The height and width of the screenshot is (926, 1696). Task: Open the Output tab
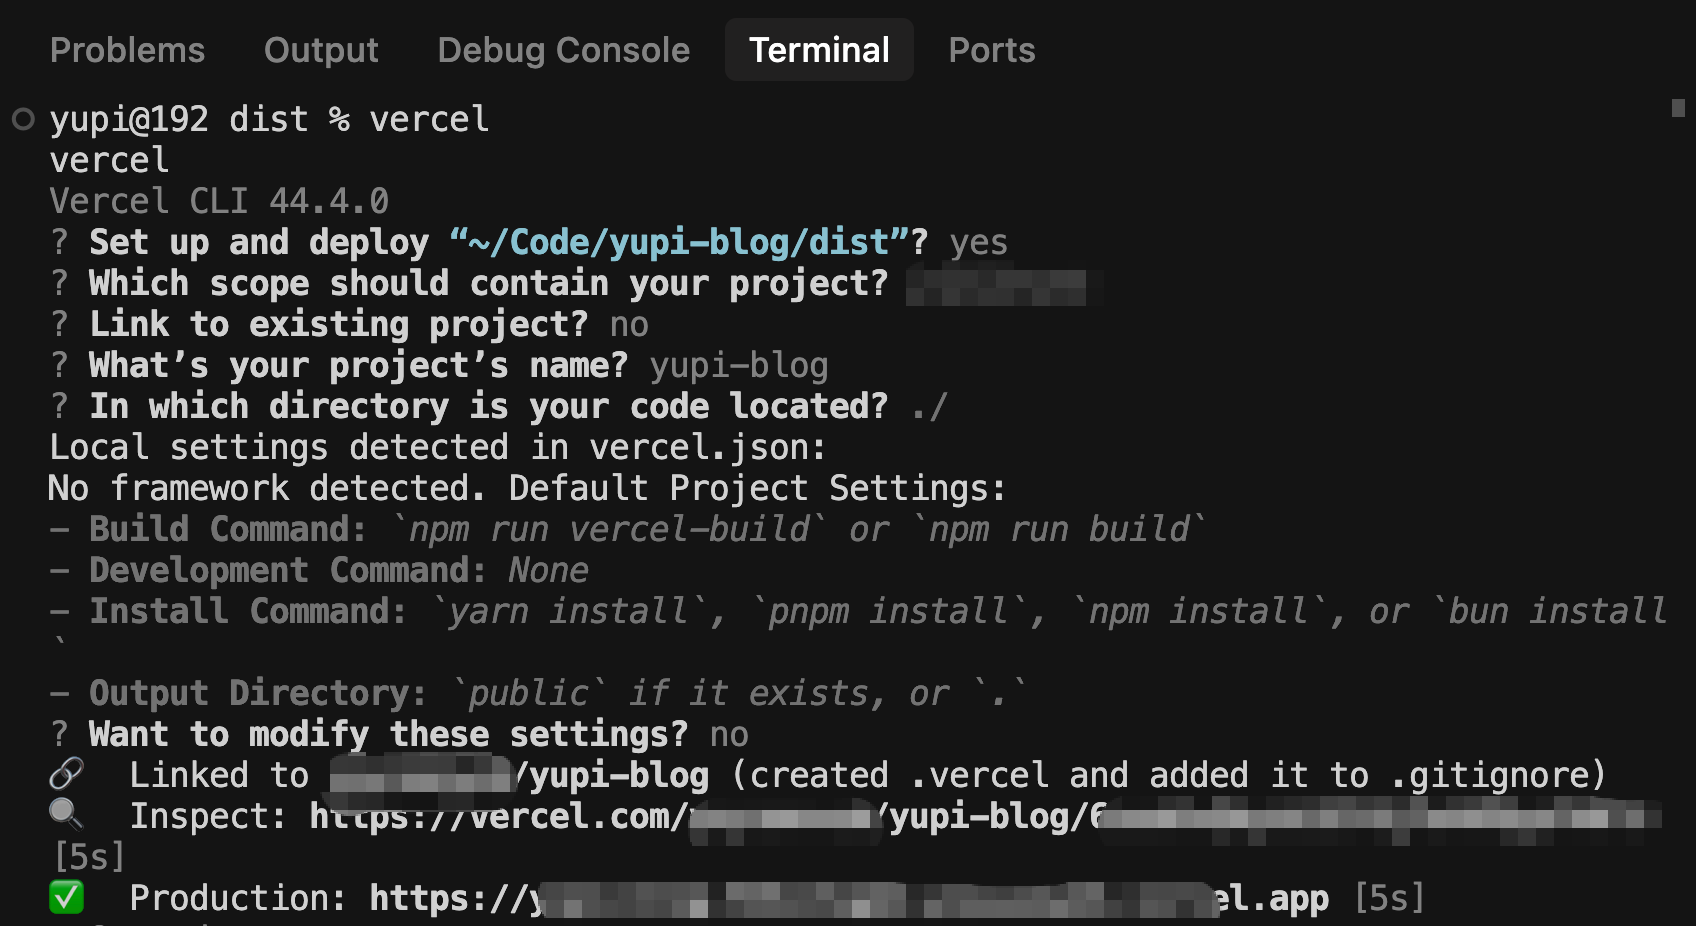[321, 50]
